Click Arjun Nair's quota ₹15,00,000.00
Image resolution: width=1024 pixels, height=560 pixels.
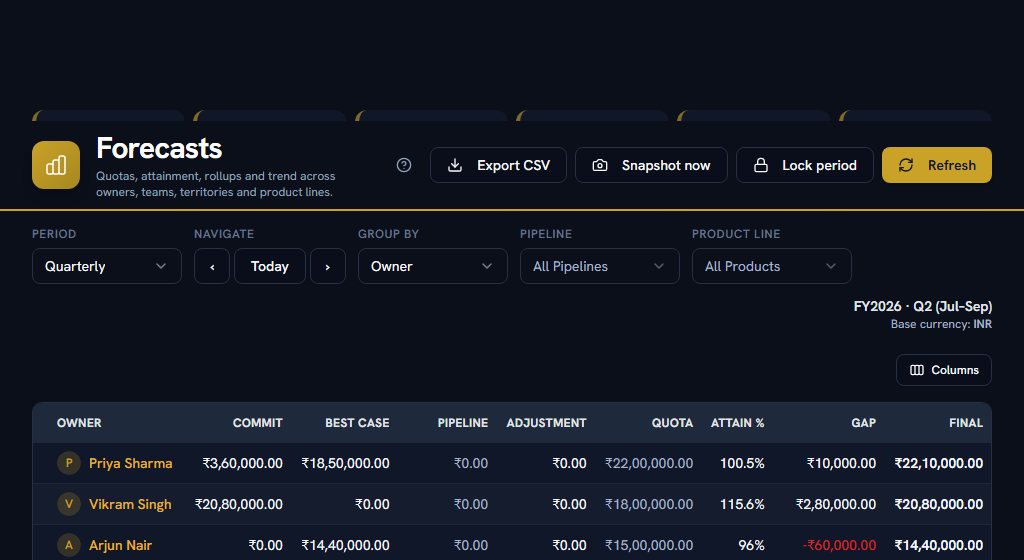coord(649,546)
